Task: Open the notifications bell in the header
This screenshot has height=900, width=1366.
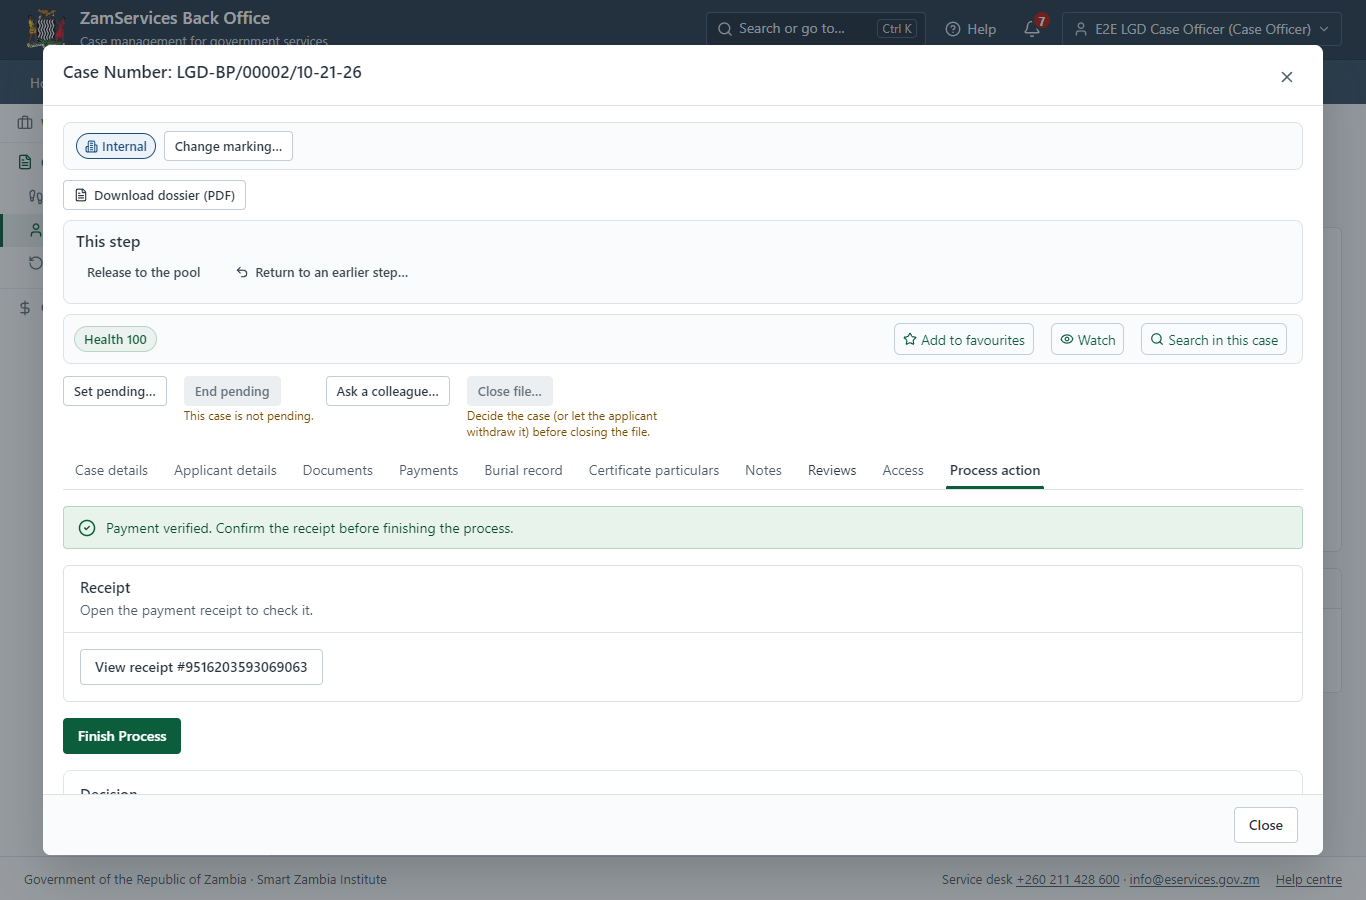Action: click(x=1033, y=29)
